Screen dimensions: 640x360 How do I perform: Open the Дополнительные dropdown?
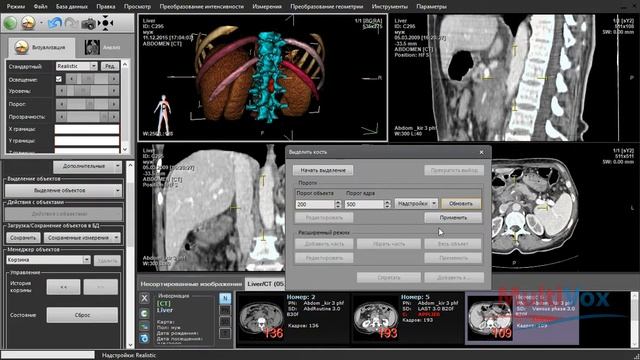87,167
